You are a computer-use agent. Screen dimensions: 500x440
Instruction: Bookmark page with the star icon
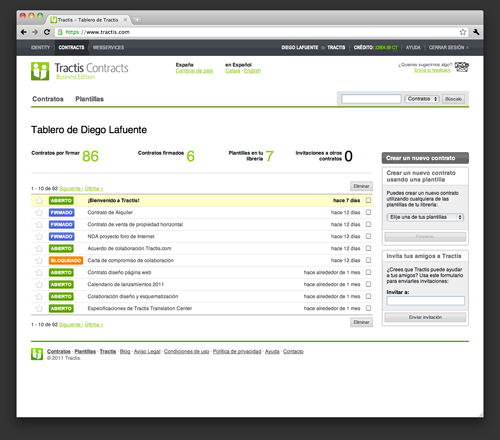point(463,32)
